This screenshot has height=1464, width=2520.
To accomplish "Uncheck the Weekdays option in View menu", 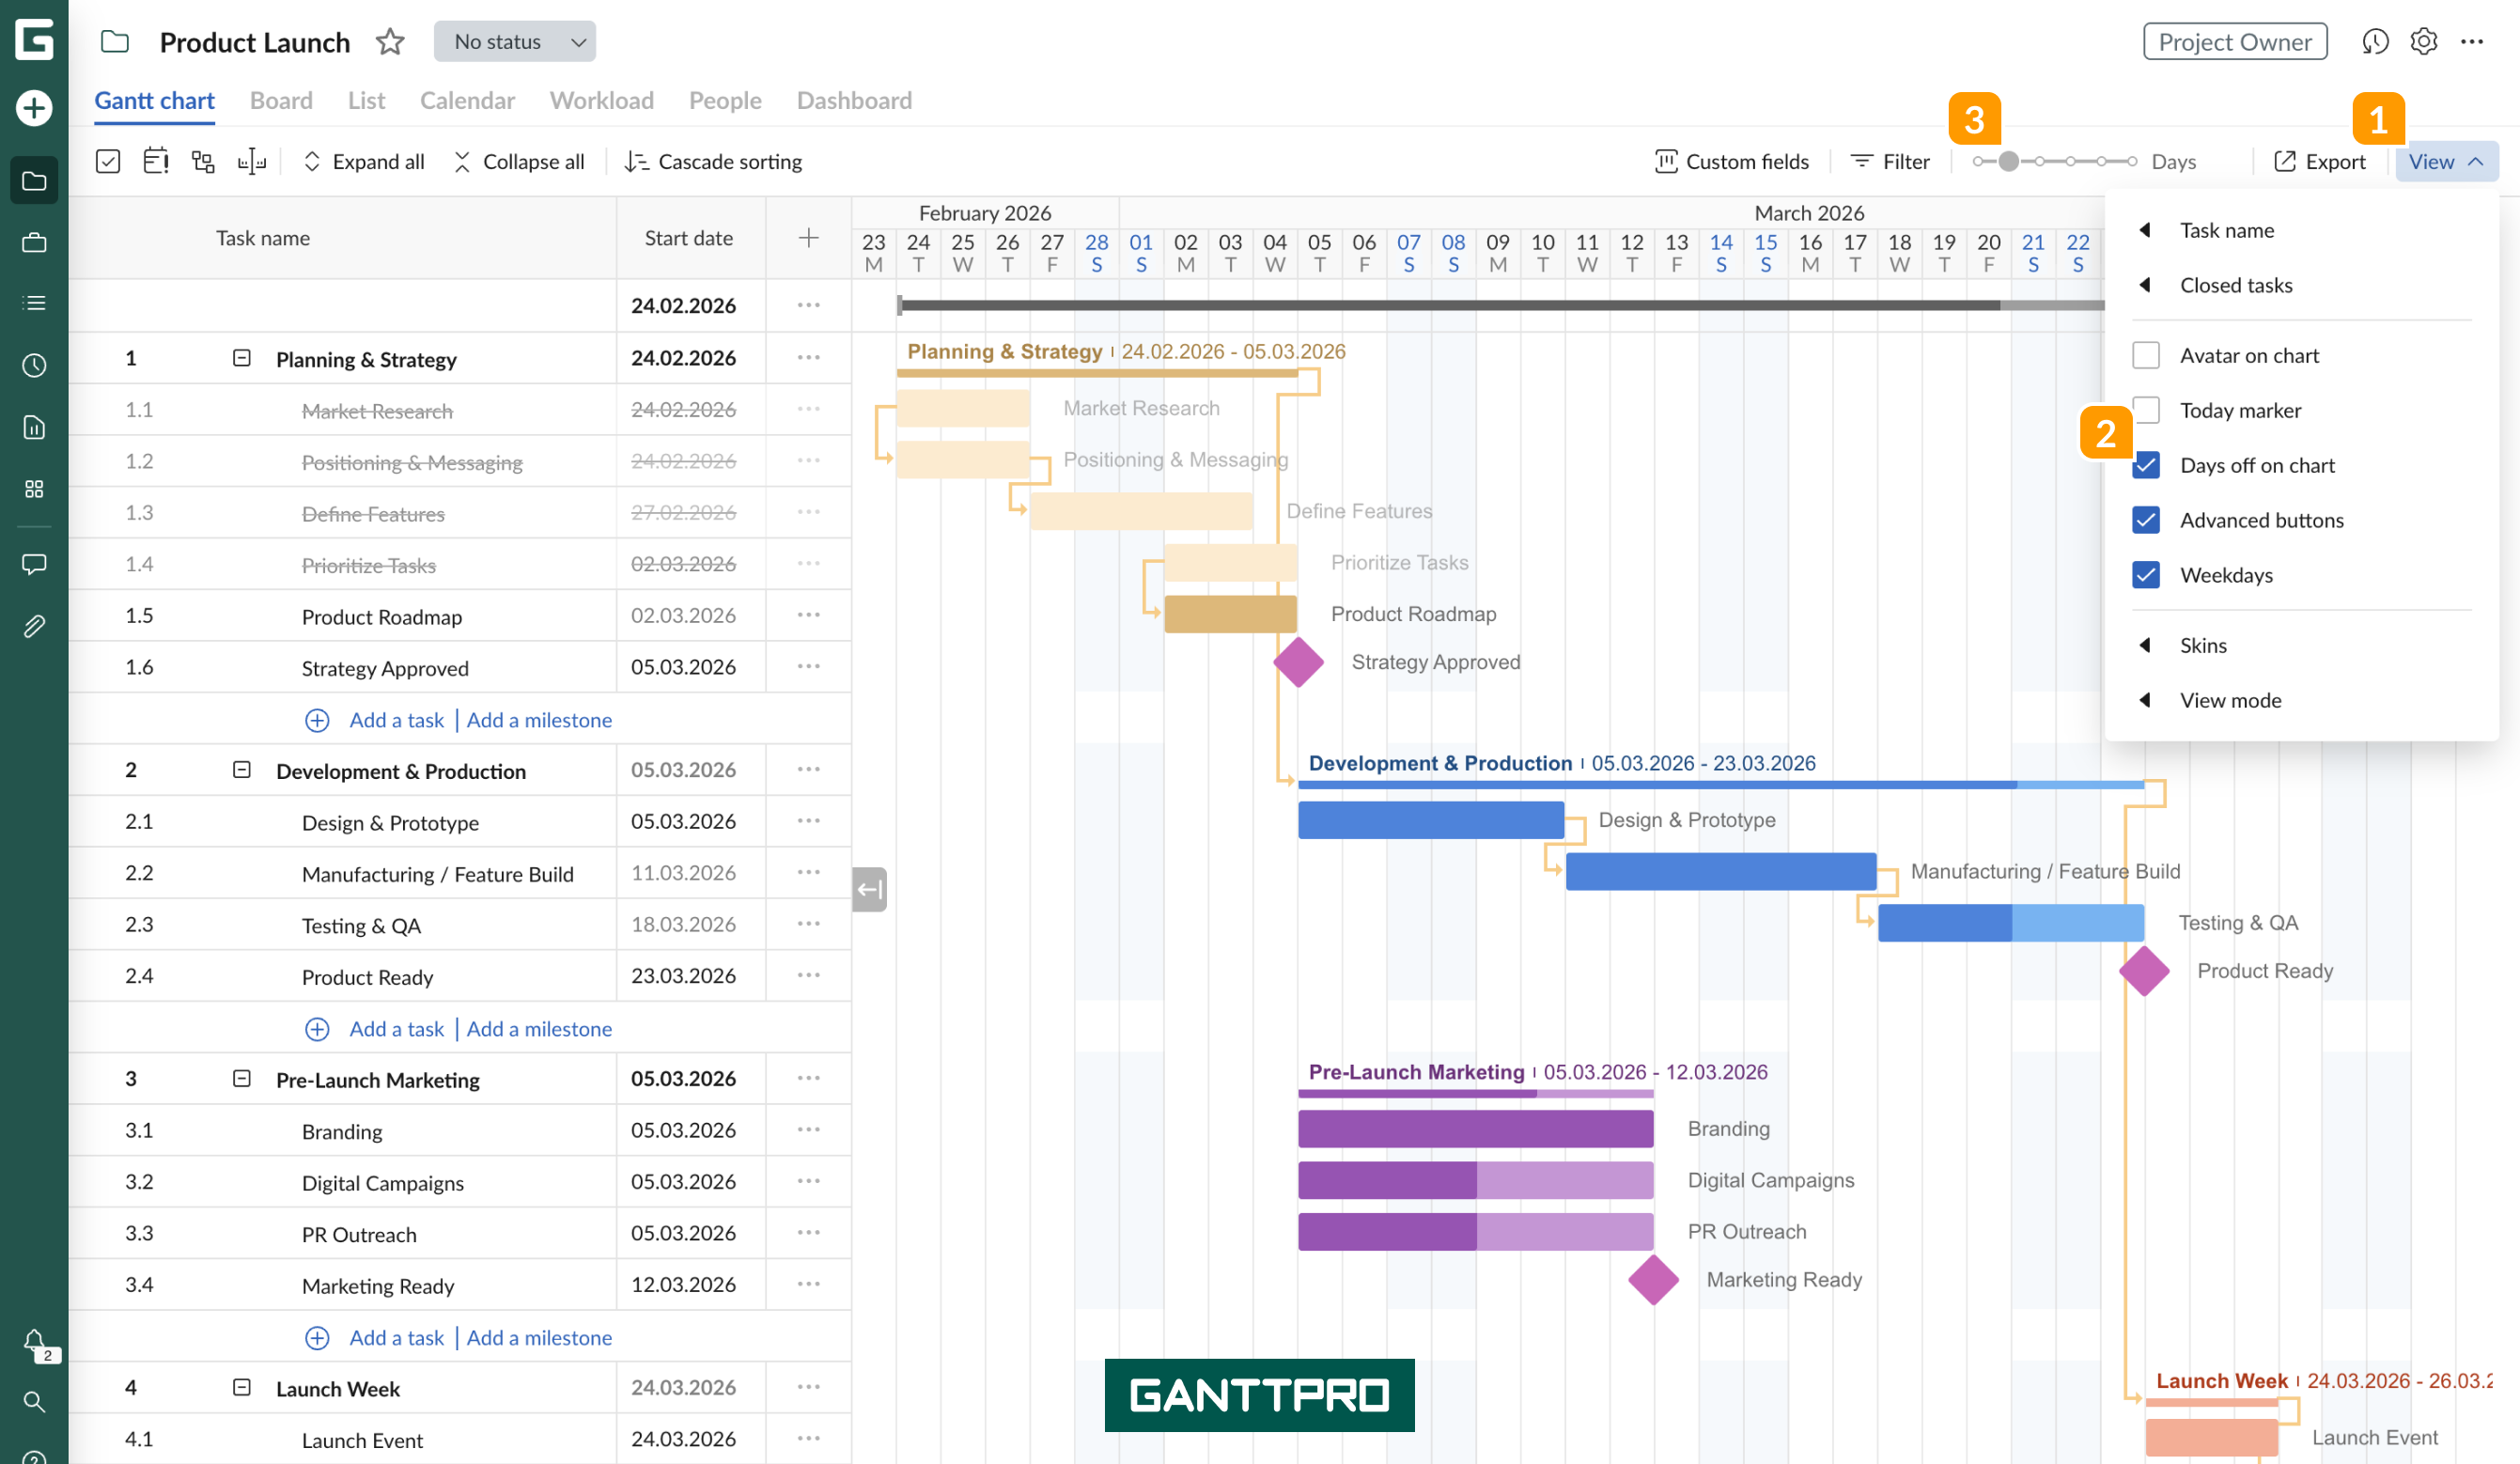I will coord(2146,575).
